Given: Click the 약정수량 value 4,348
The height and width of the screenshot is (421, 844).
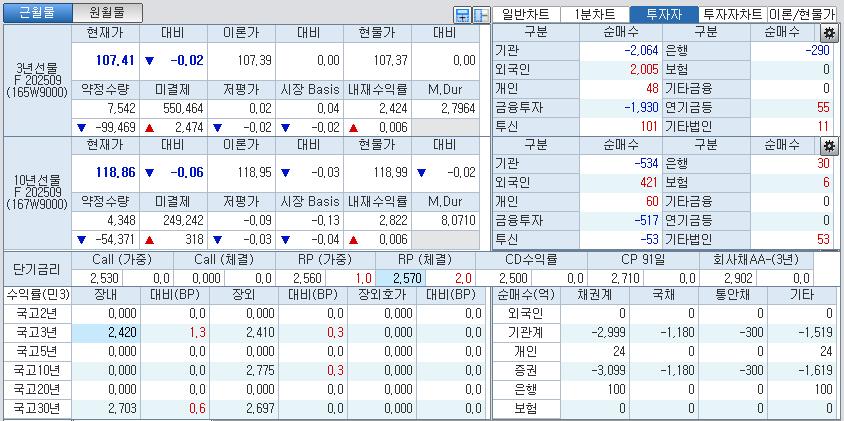Looking at the screenshot, I should 122,220.
